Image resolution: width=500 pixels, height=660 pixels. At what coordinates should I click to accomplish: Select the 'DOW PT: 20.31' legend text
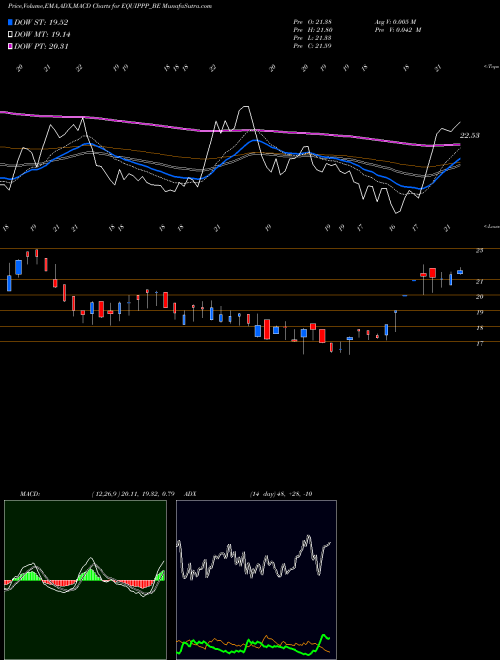pyautogui.click(x=41, y=46)
